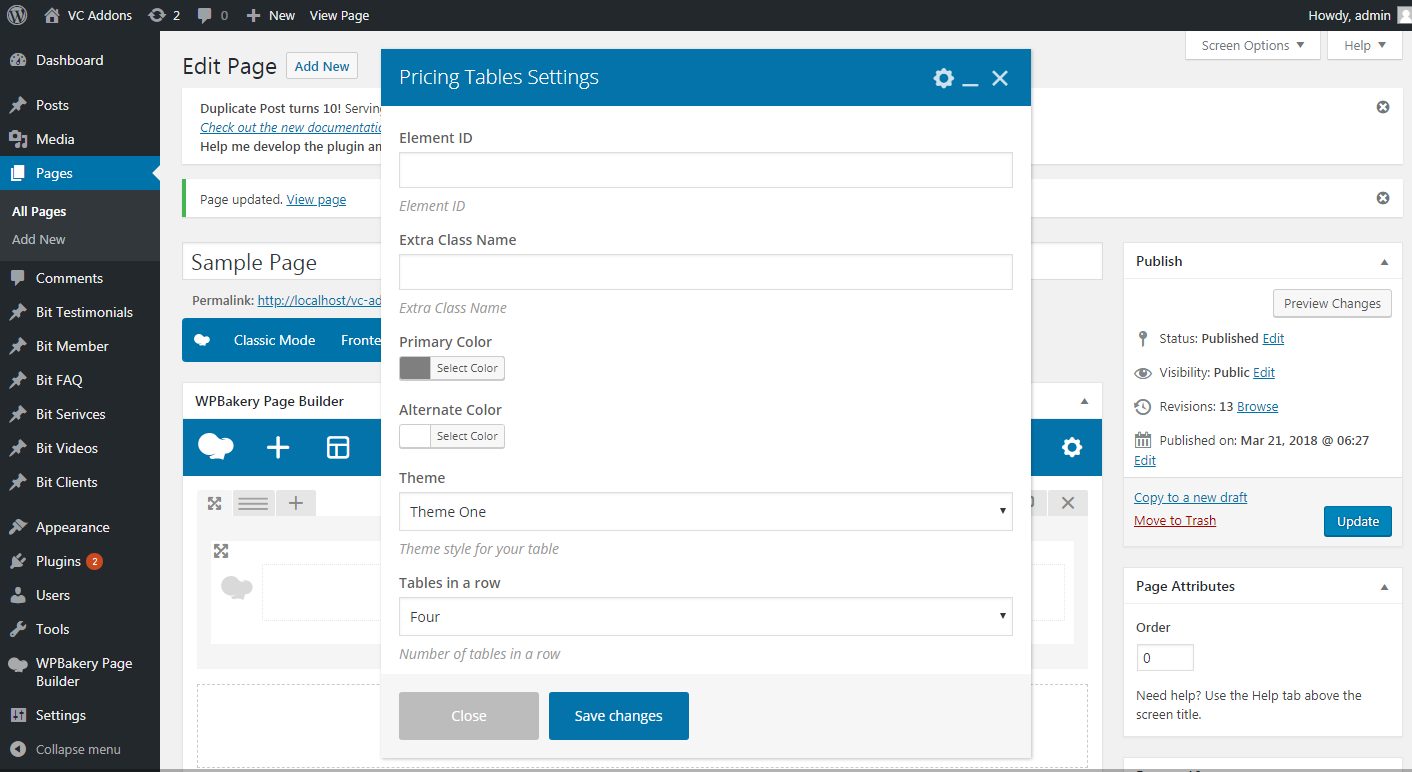Click the Element ID input field
This screenshot has width=1412, height=772.
click(x=705, y=170)
